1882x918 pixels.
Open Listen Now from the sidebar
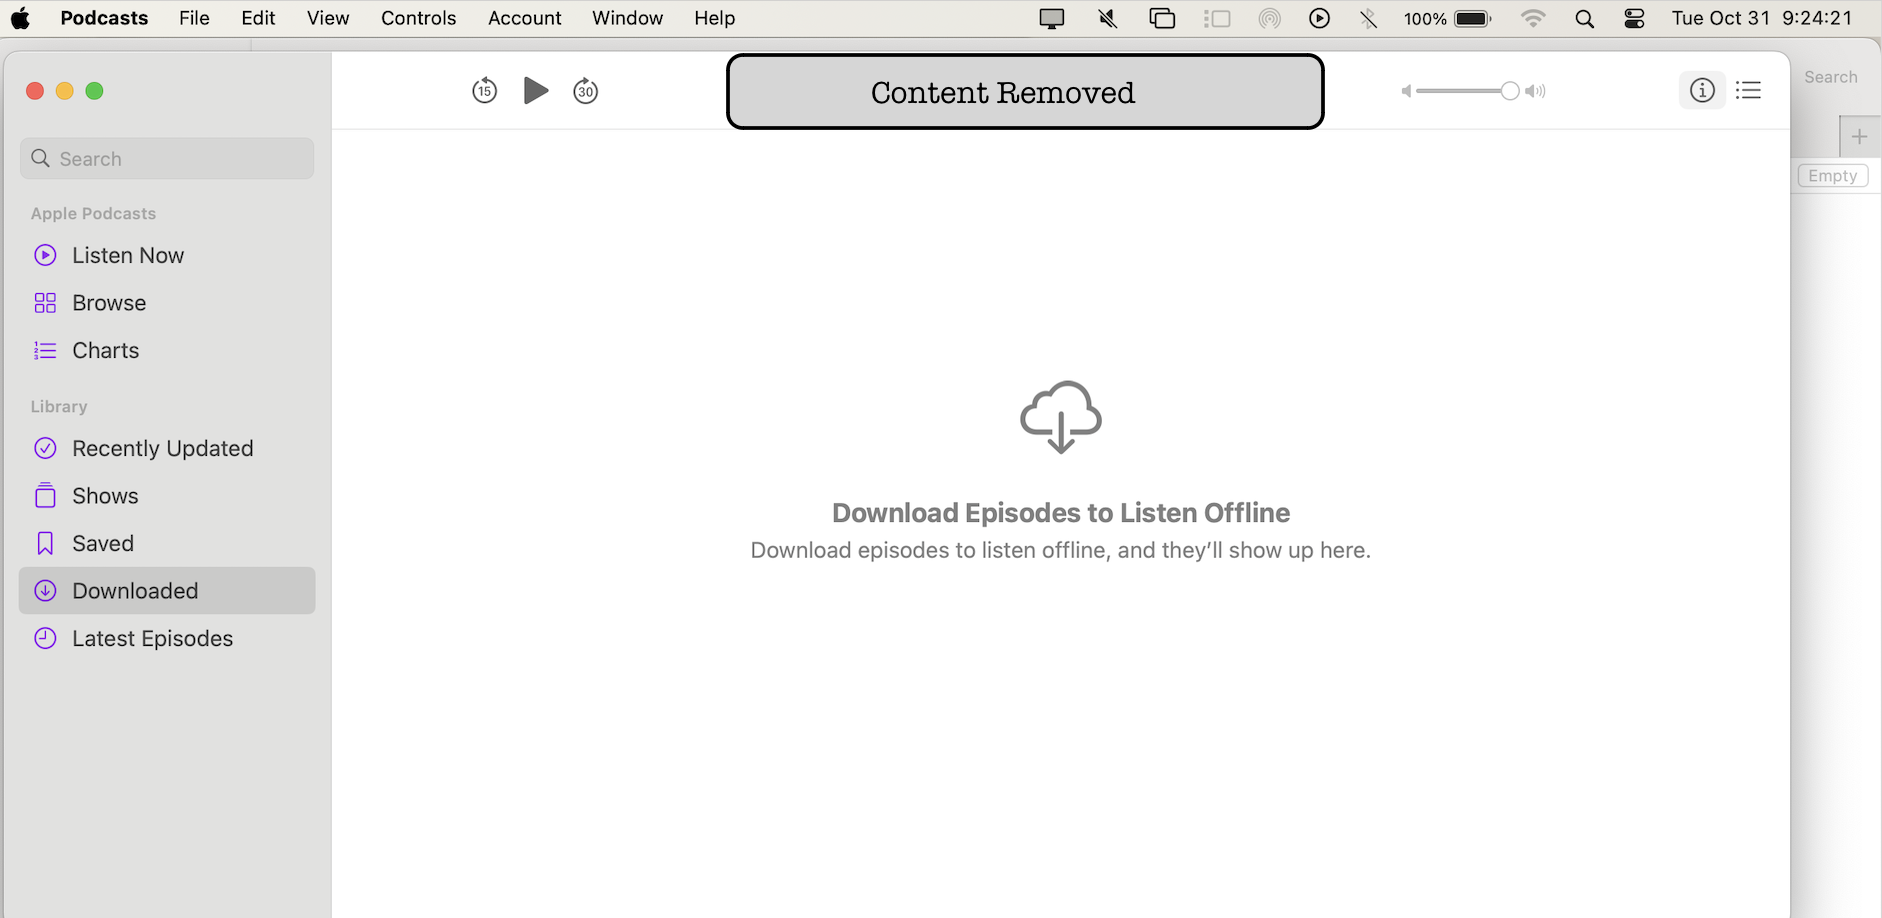tap(128, 255)
